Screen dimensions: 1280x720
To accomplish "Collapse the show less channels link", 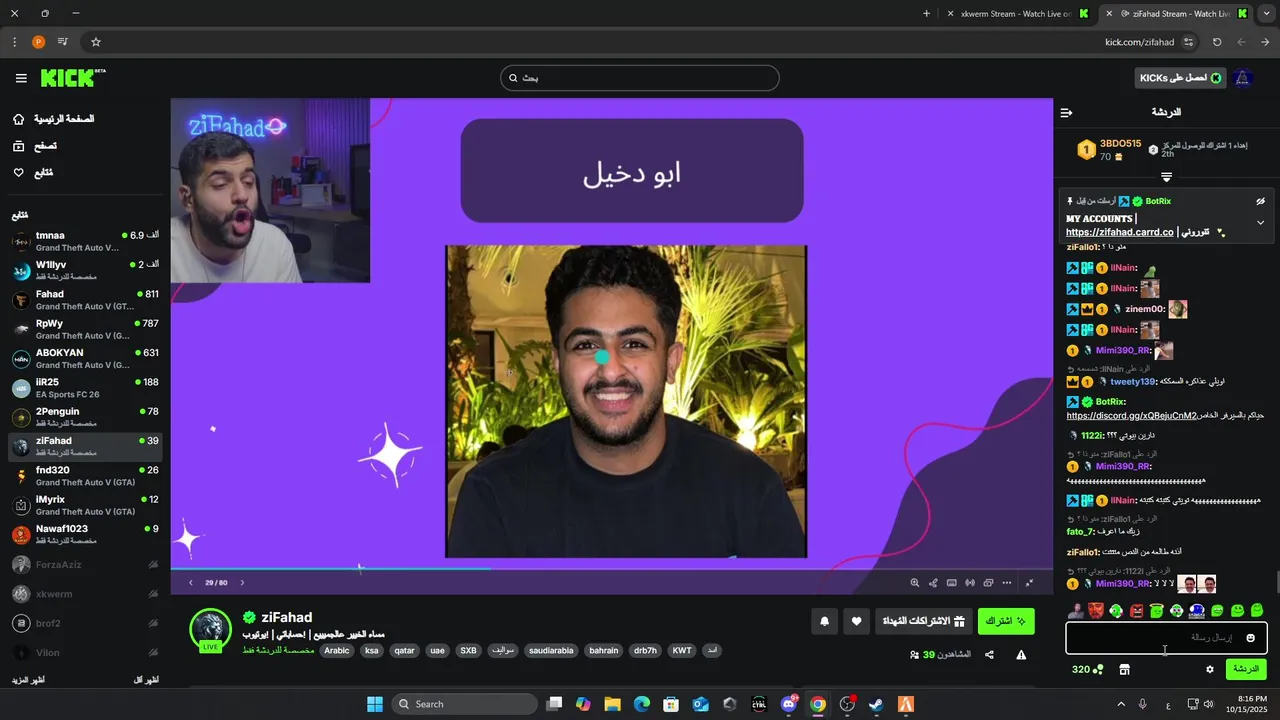I will 146,680.
